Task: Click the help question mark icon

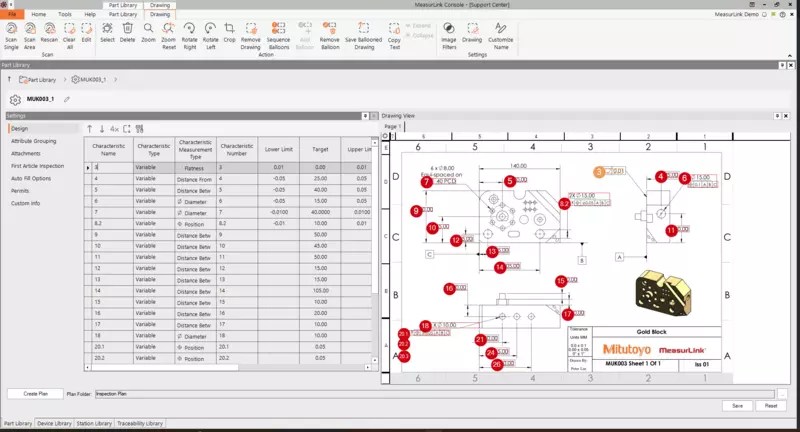Action: [x=783, y=14]
